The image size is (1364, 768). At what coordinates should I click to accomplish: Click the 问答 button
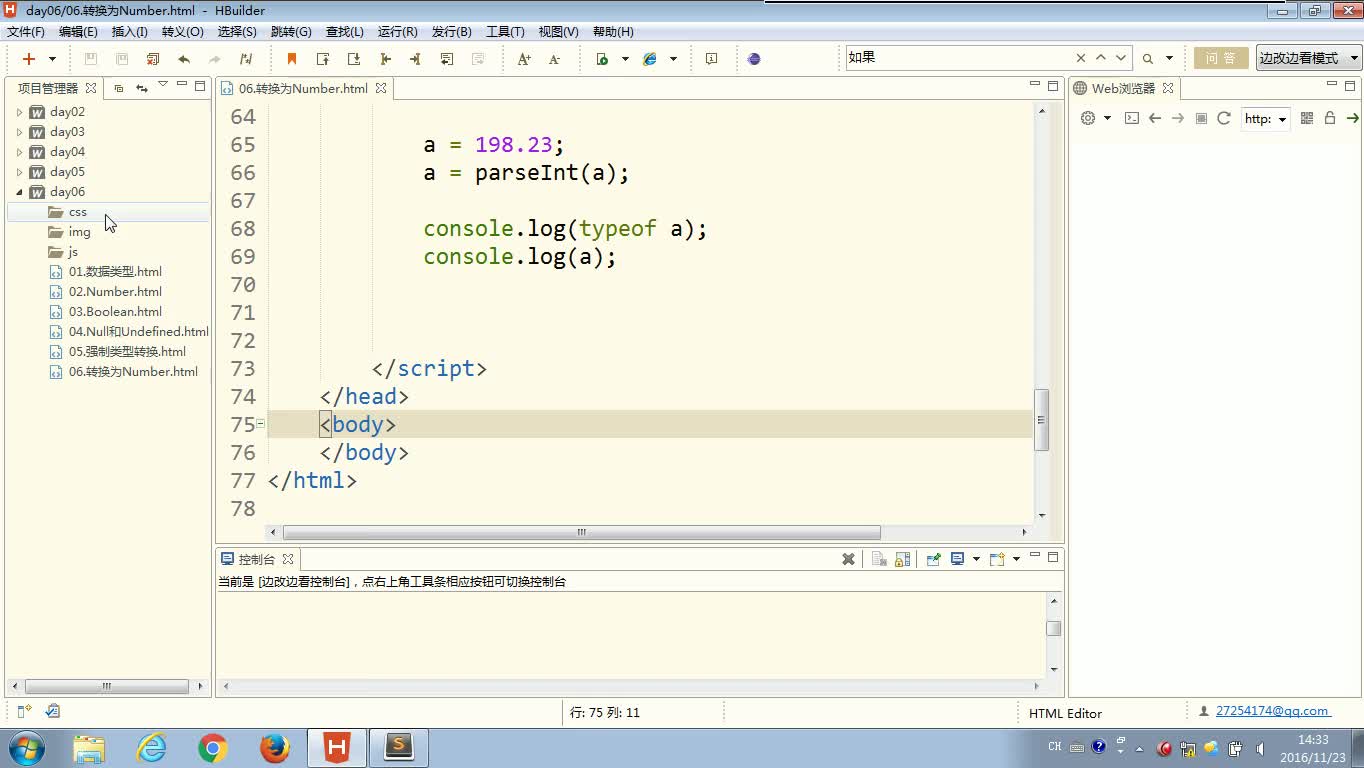coord(1221,58)
